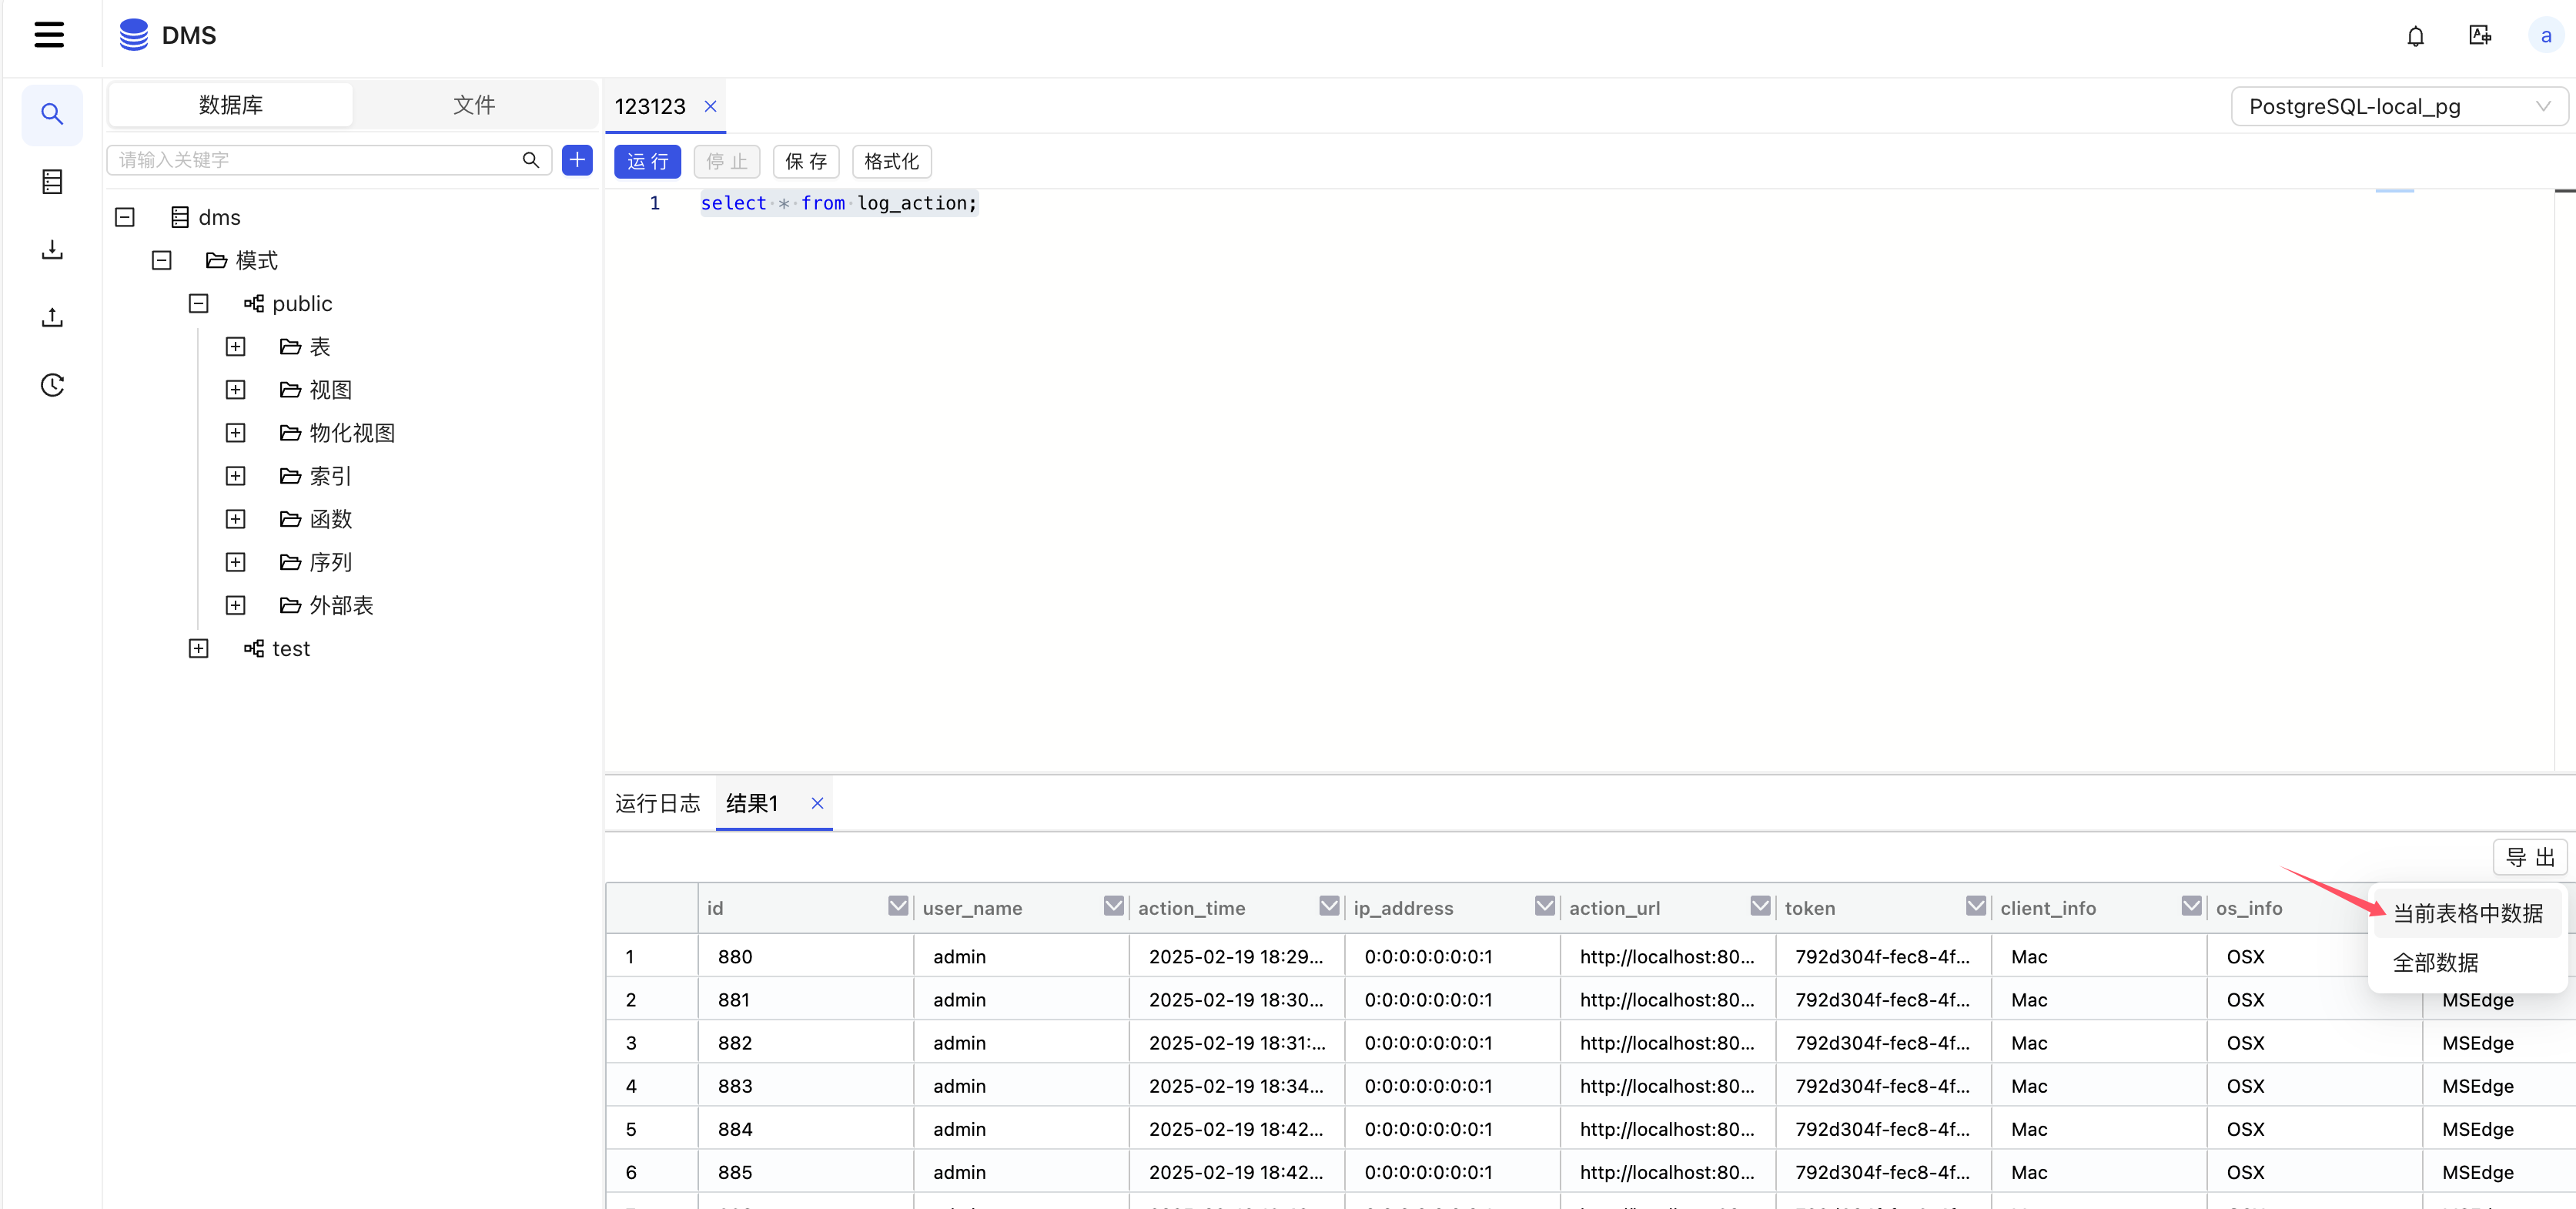Select row number 3 header cell
This screenshot has width=2576, height=1209.
click(652, 1042)
